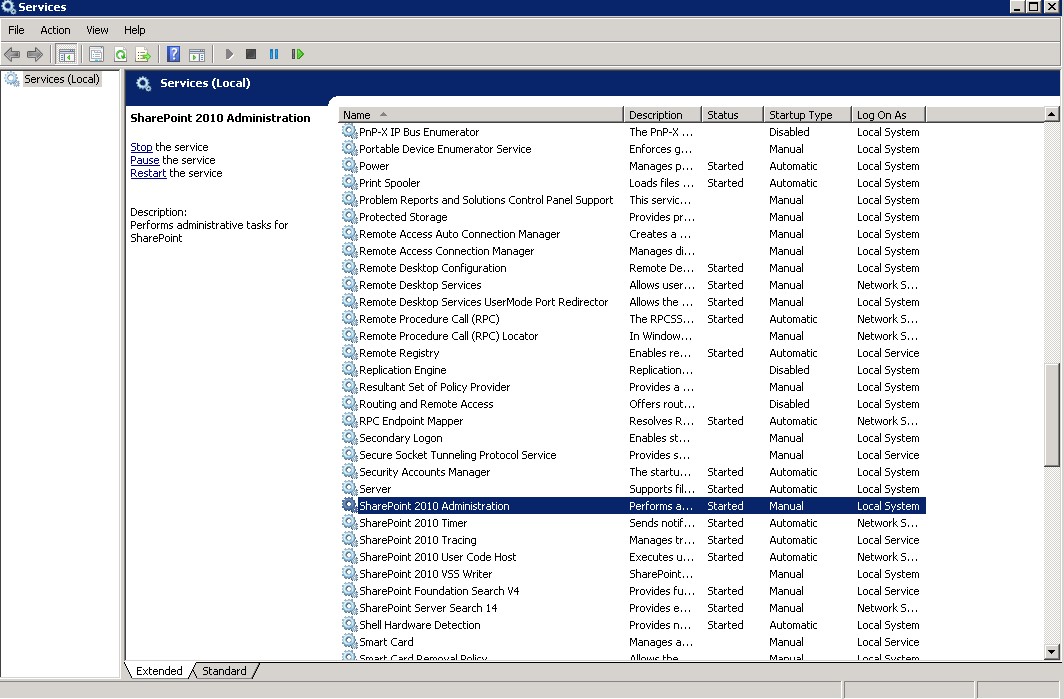Toggle Show/Hide Console Tree icon
Viewport: 1064px width, 699px height.
point(66,54)
